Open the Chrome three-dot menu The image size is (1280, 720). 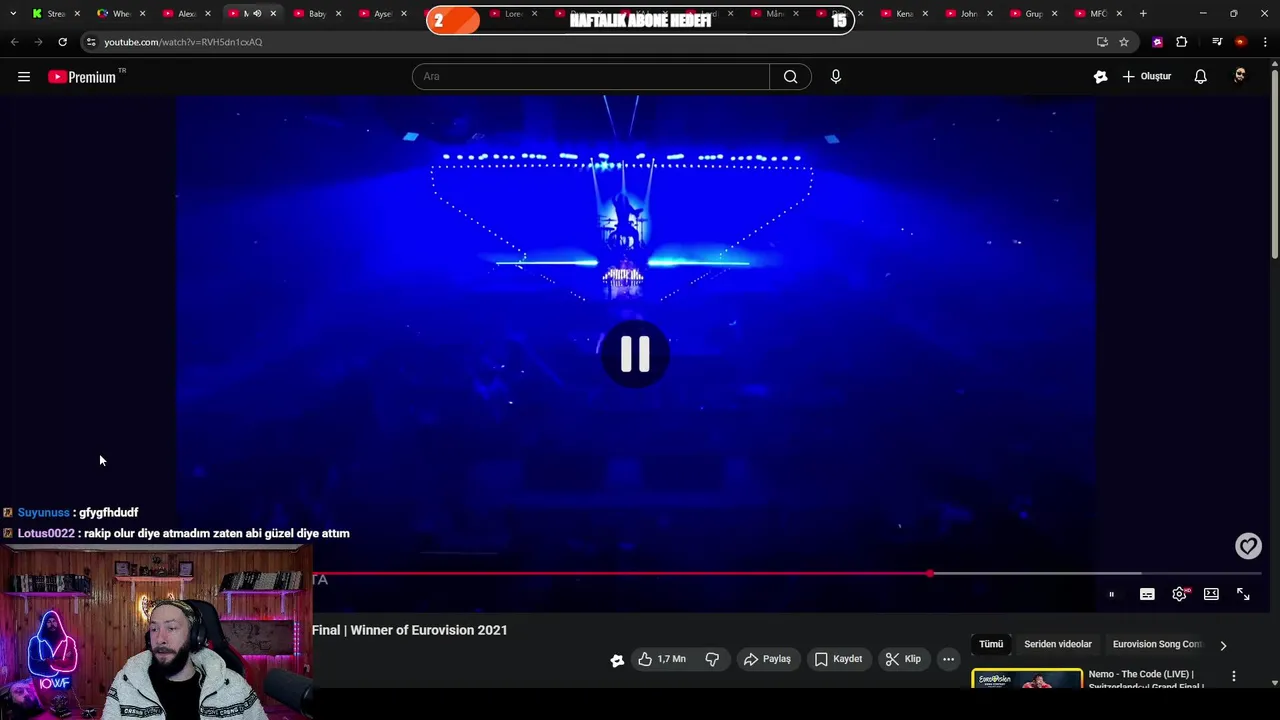coord(1265,42)
